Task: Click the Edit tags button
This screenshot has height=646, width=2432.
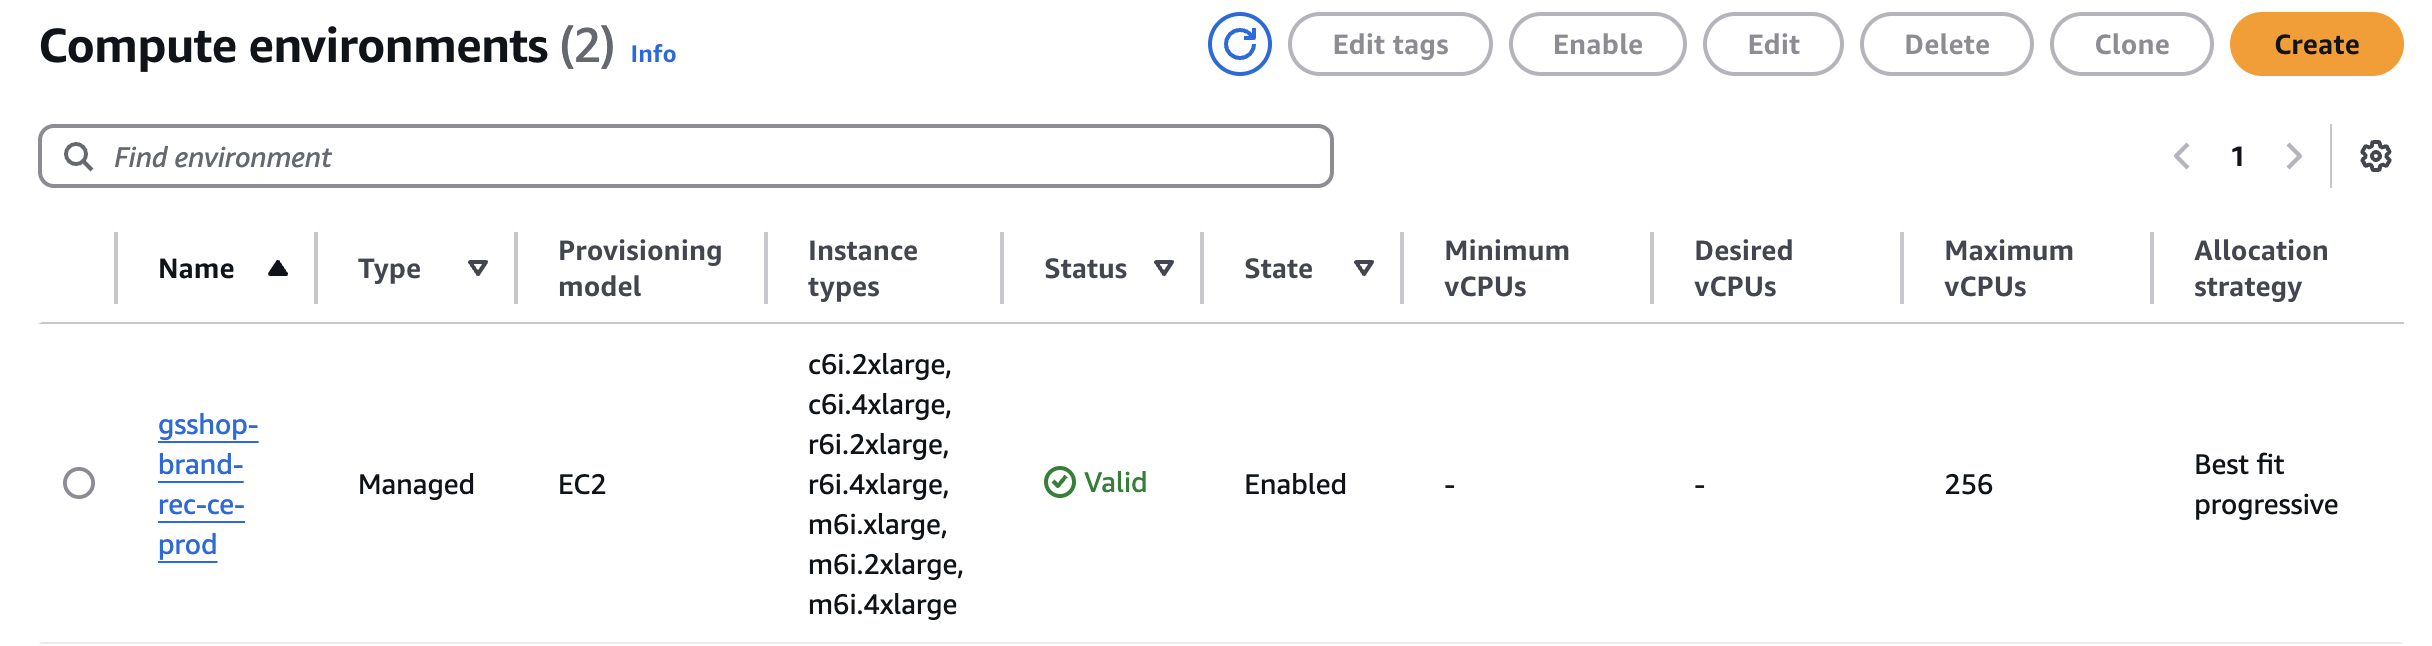Action: pyautogui.click(x=1390, y=44)
